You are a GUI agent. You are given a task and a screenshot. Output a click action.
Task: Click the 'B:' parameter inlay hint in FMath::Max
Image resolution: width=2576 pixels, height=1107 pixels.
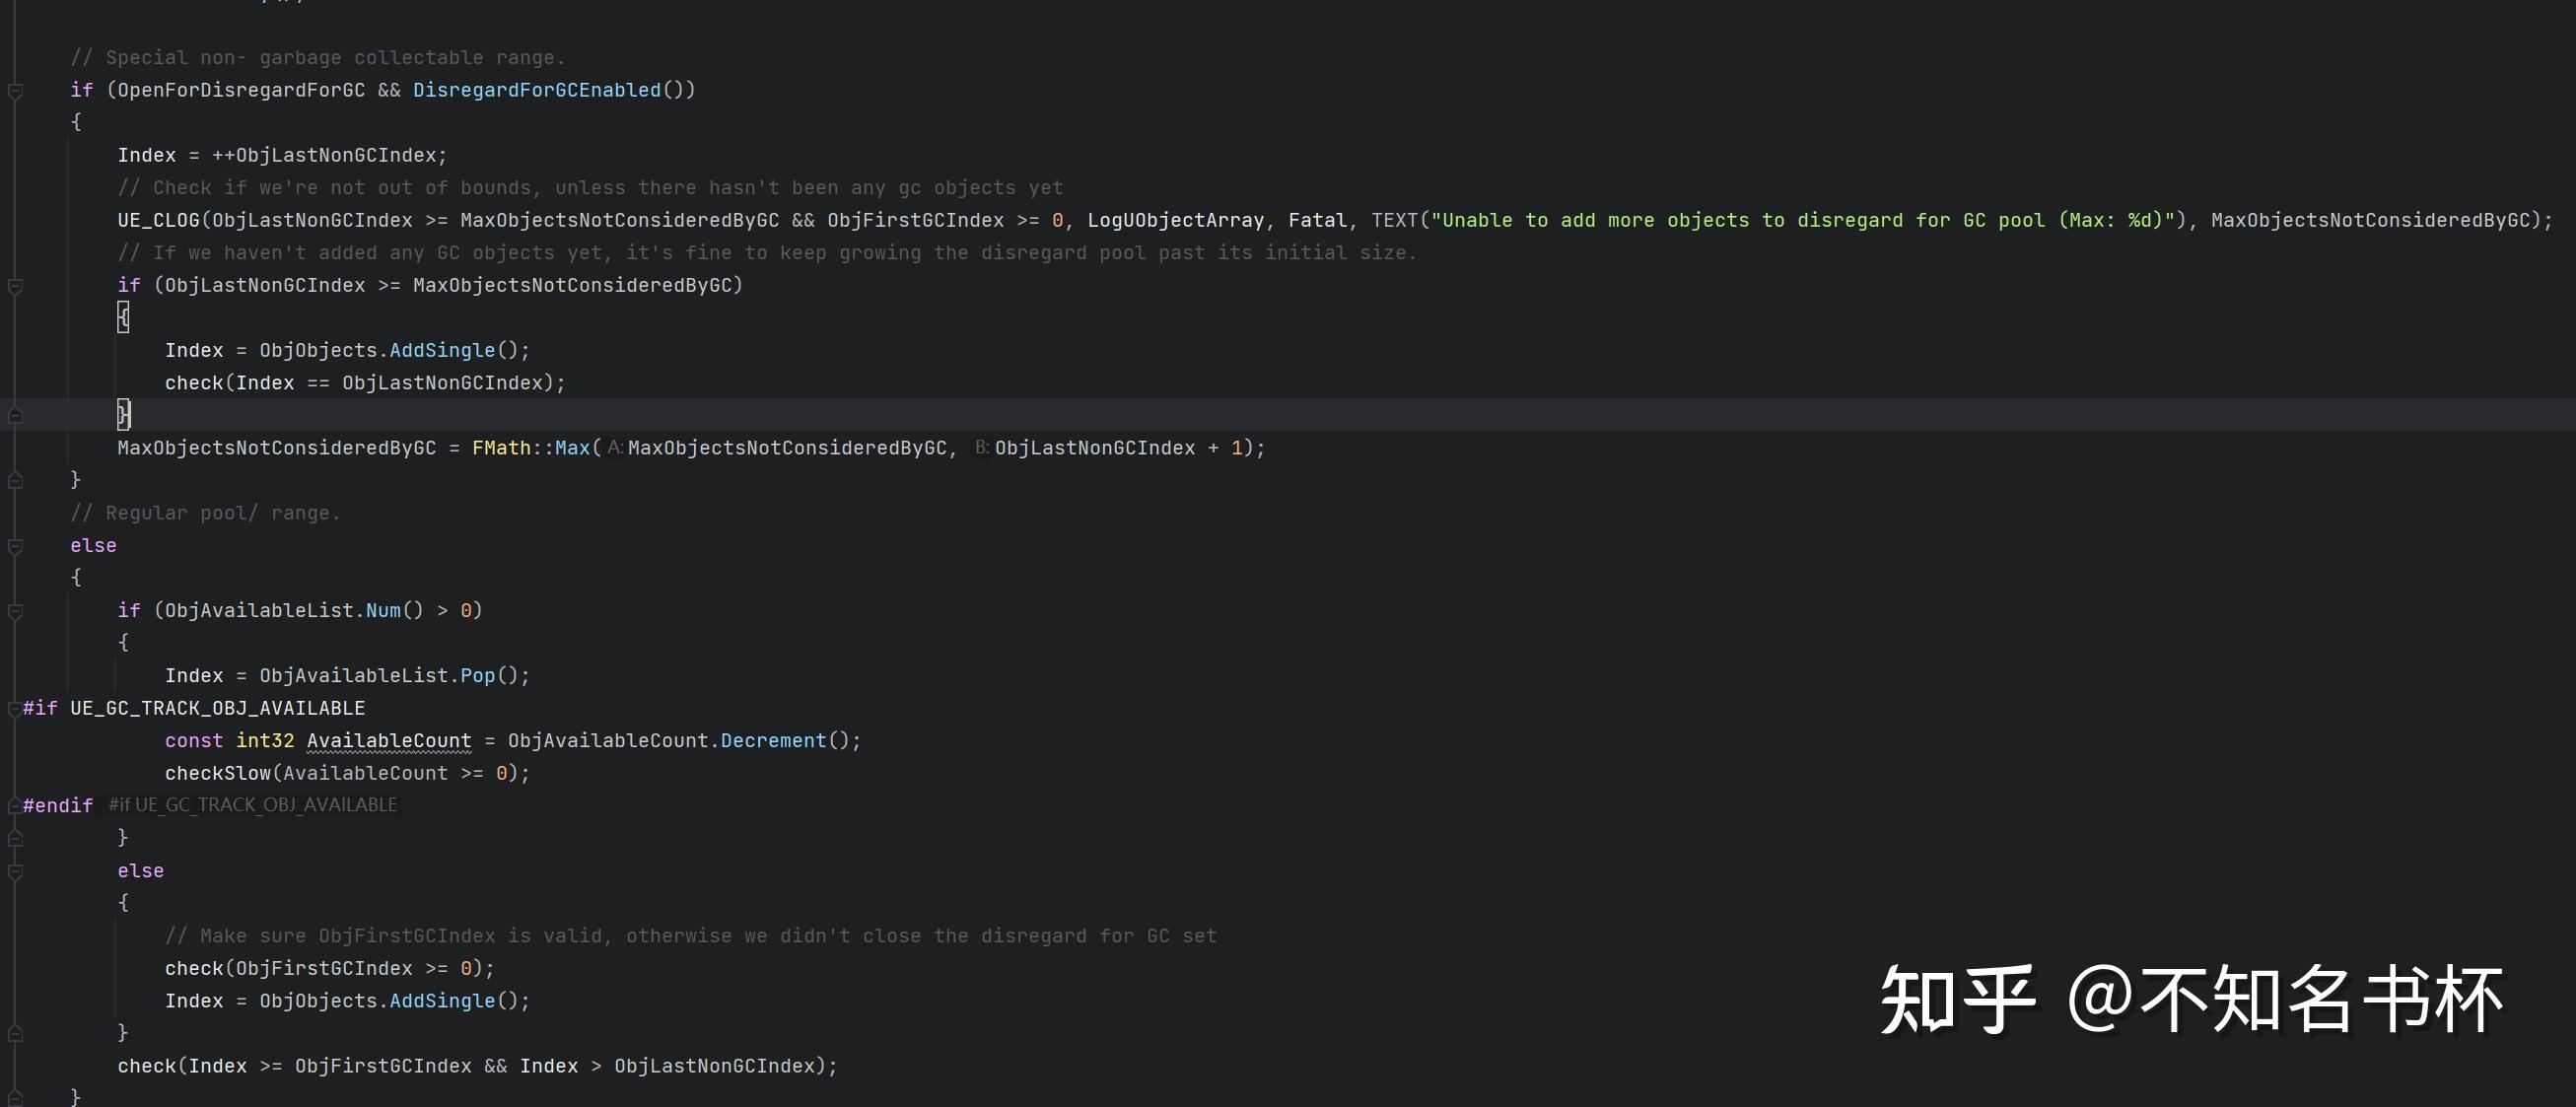(x=982, y=448)
